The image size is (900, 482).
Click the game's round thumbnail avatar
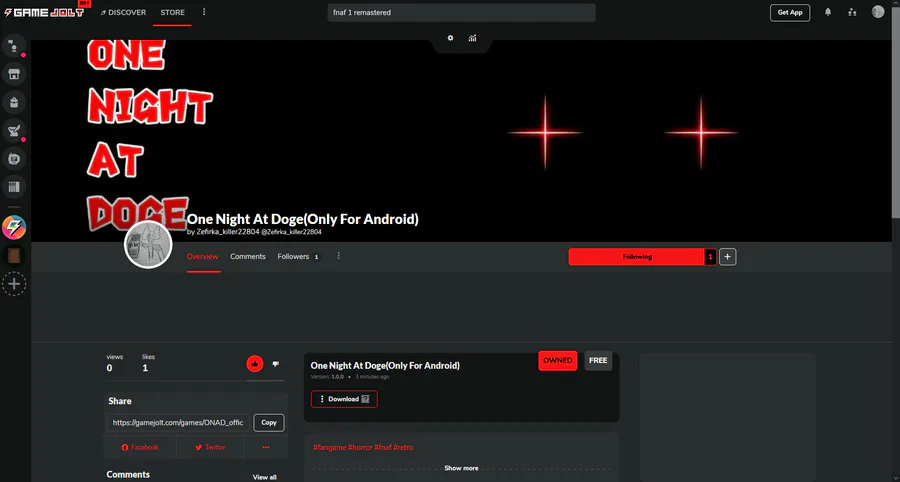click(148, 244)
